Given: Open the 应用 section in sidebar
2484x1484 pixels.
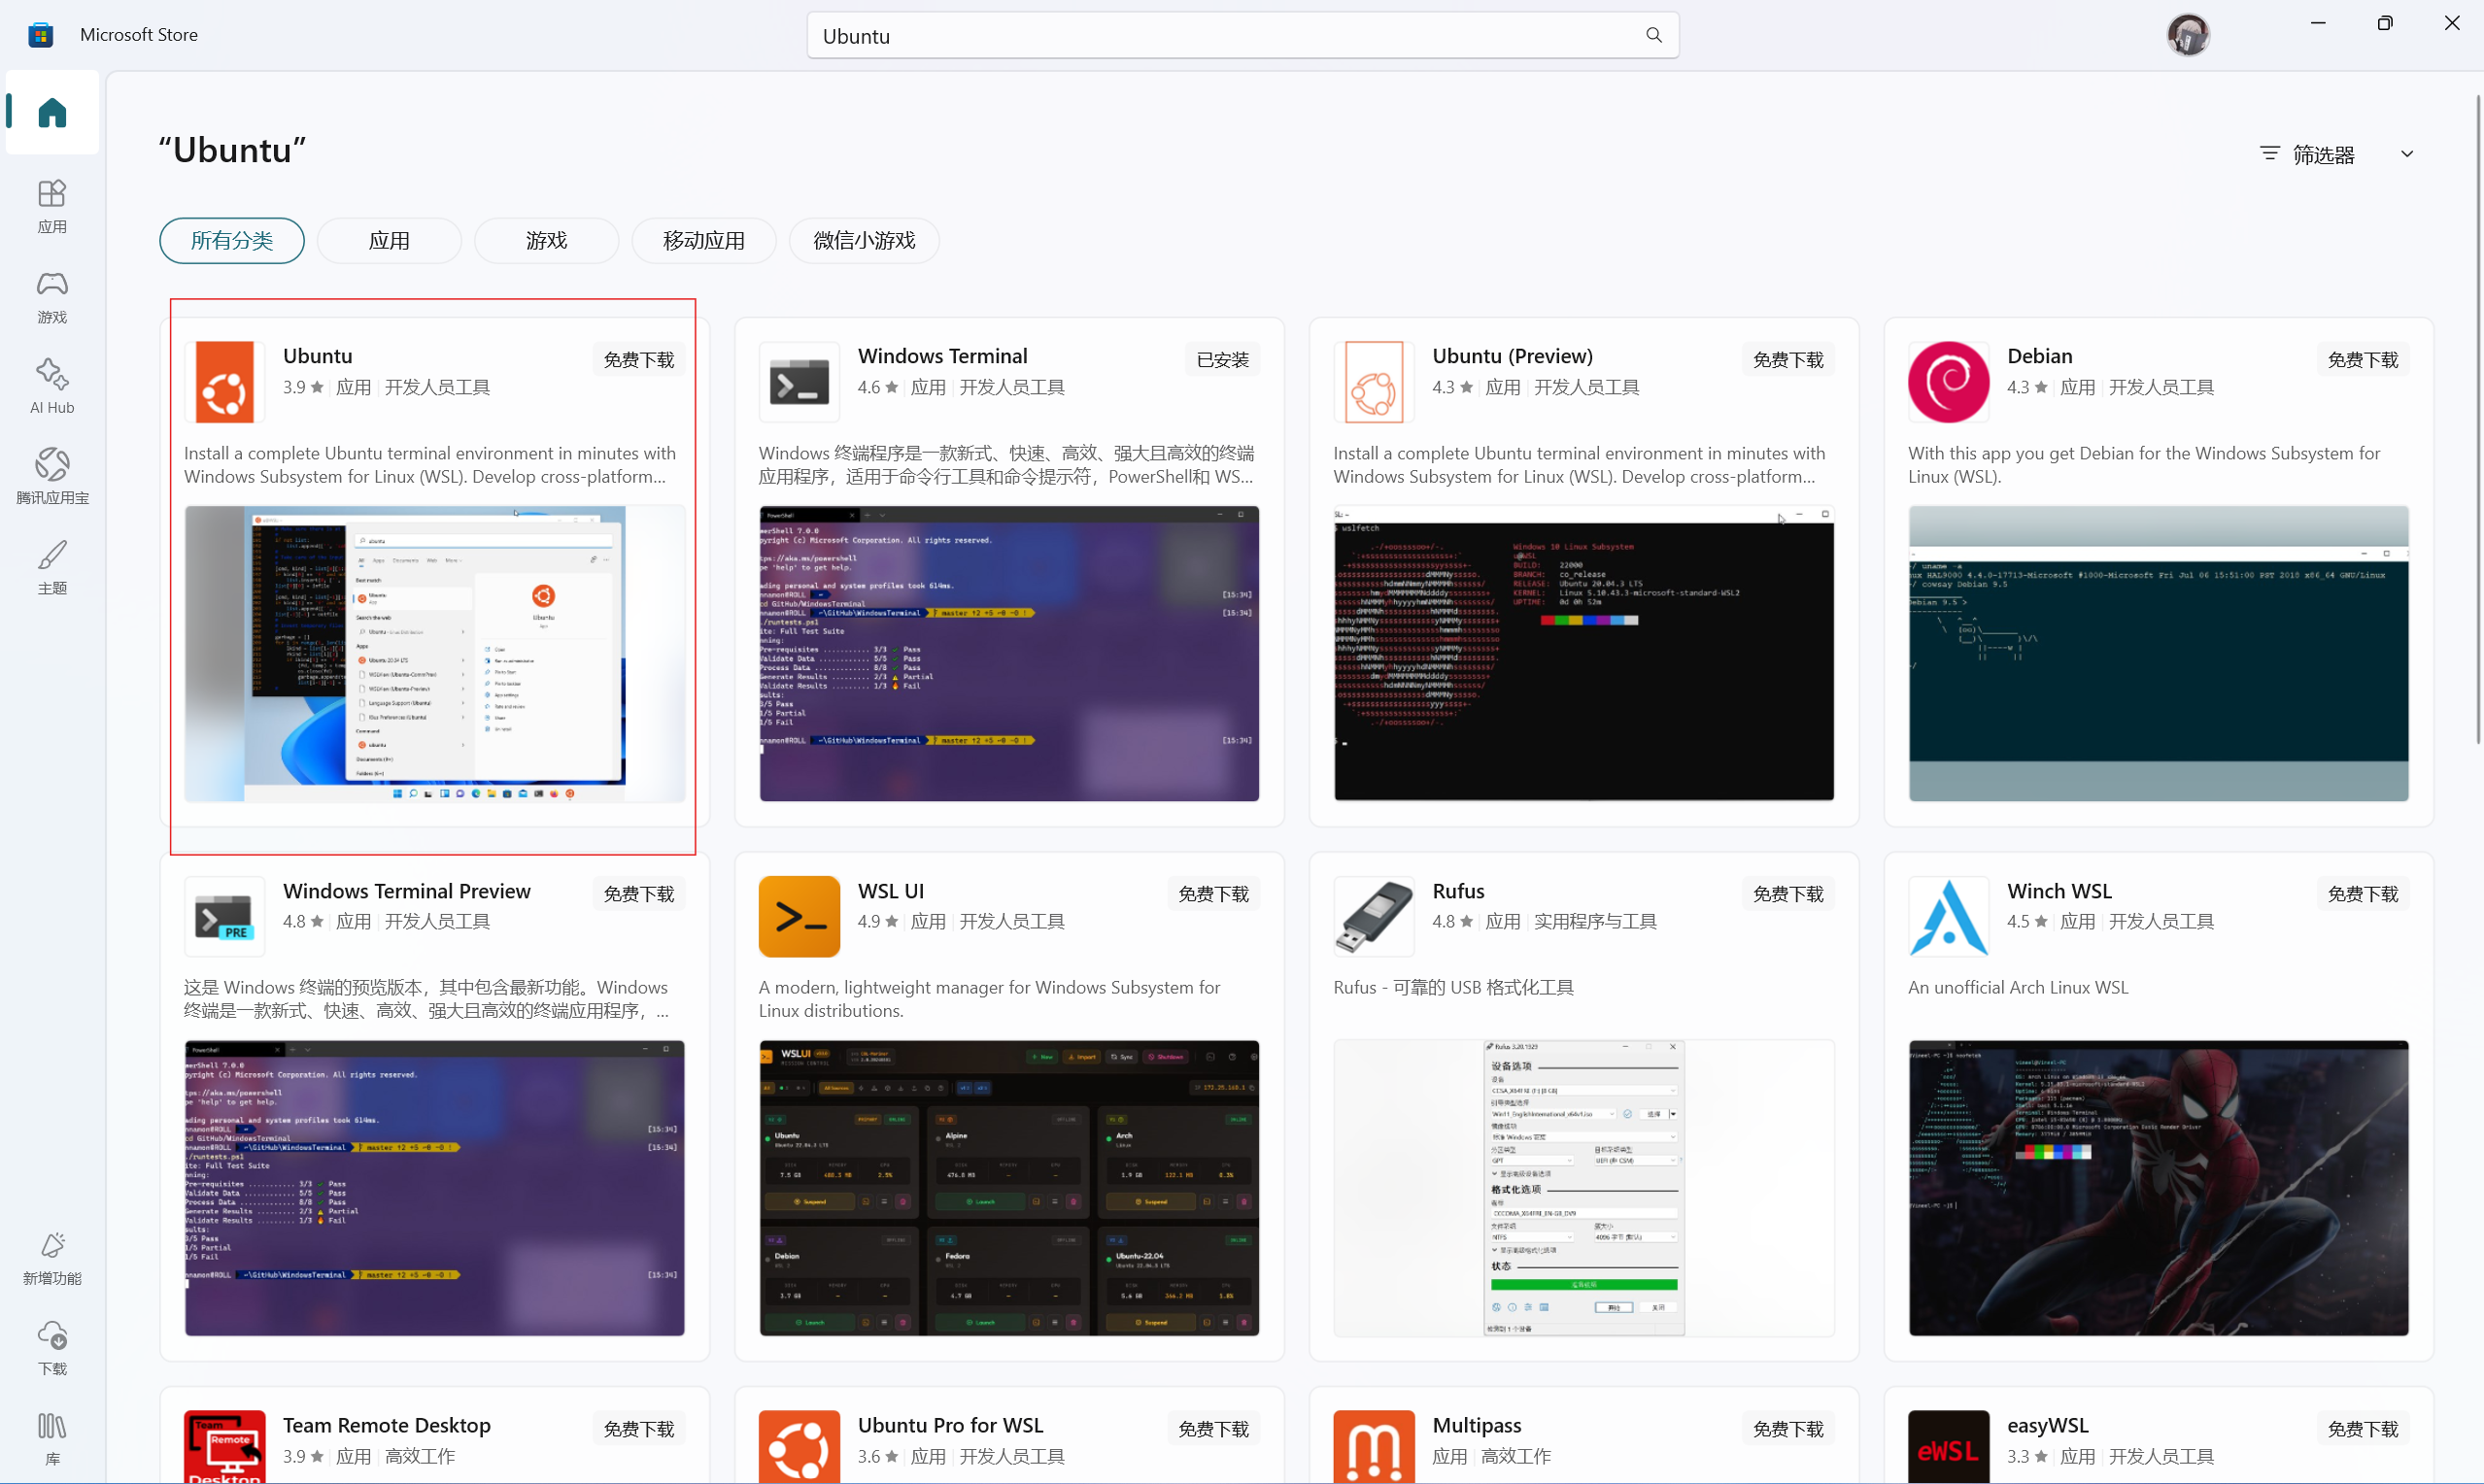Looking at the screenshot, I should coord(52,206).
